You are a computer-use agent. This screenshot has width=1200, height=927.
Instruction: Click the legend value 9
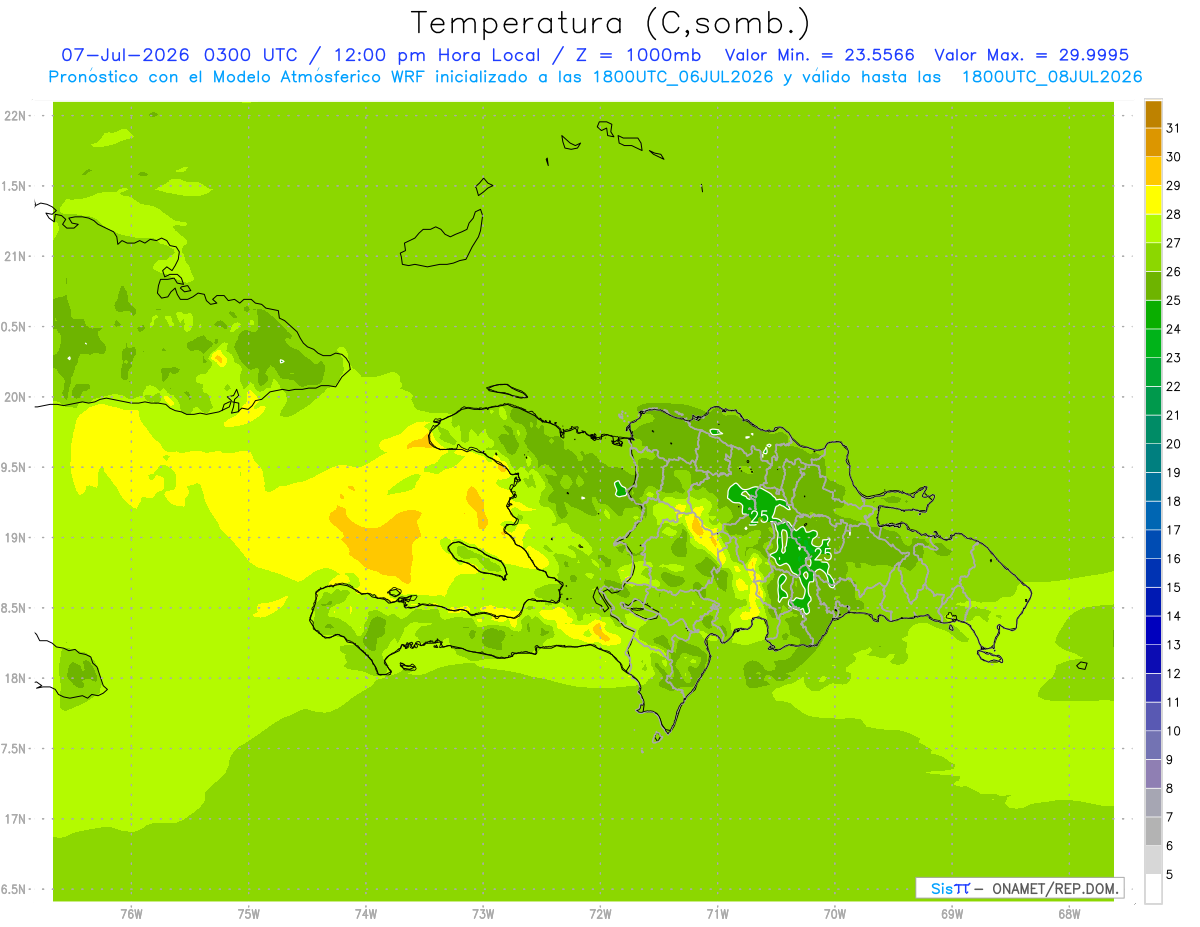click(x=1171, y=760)
